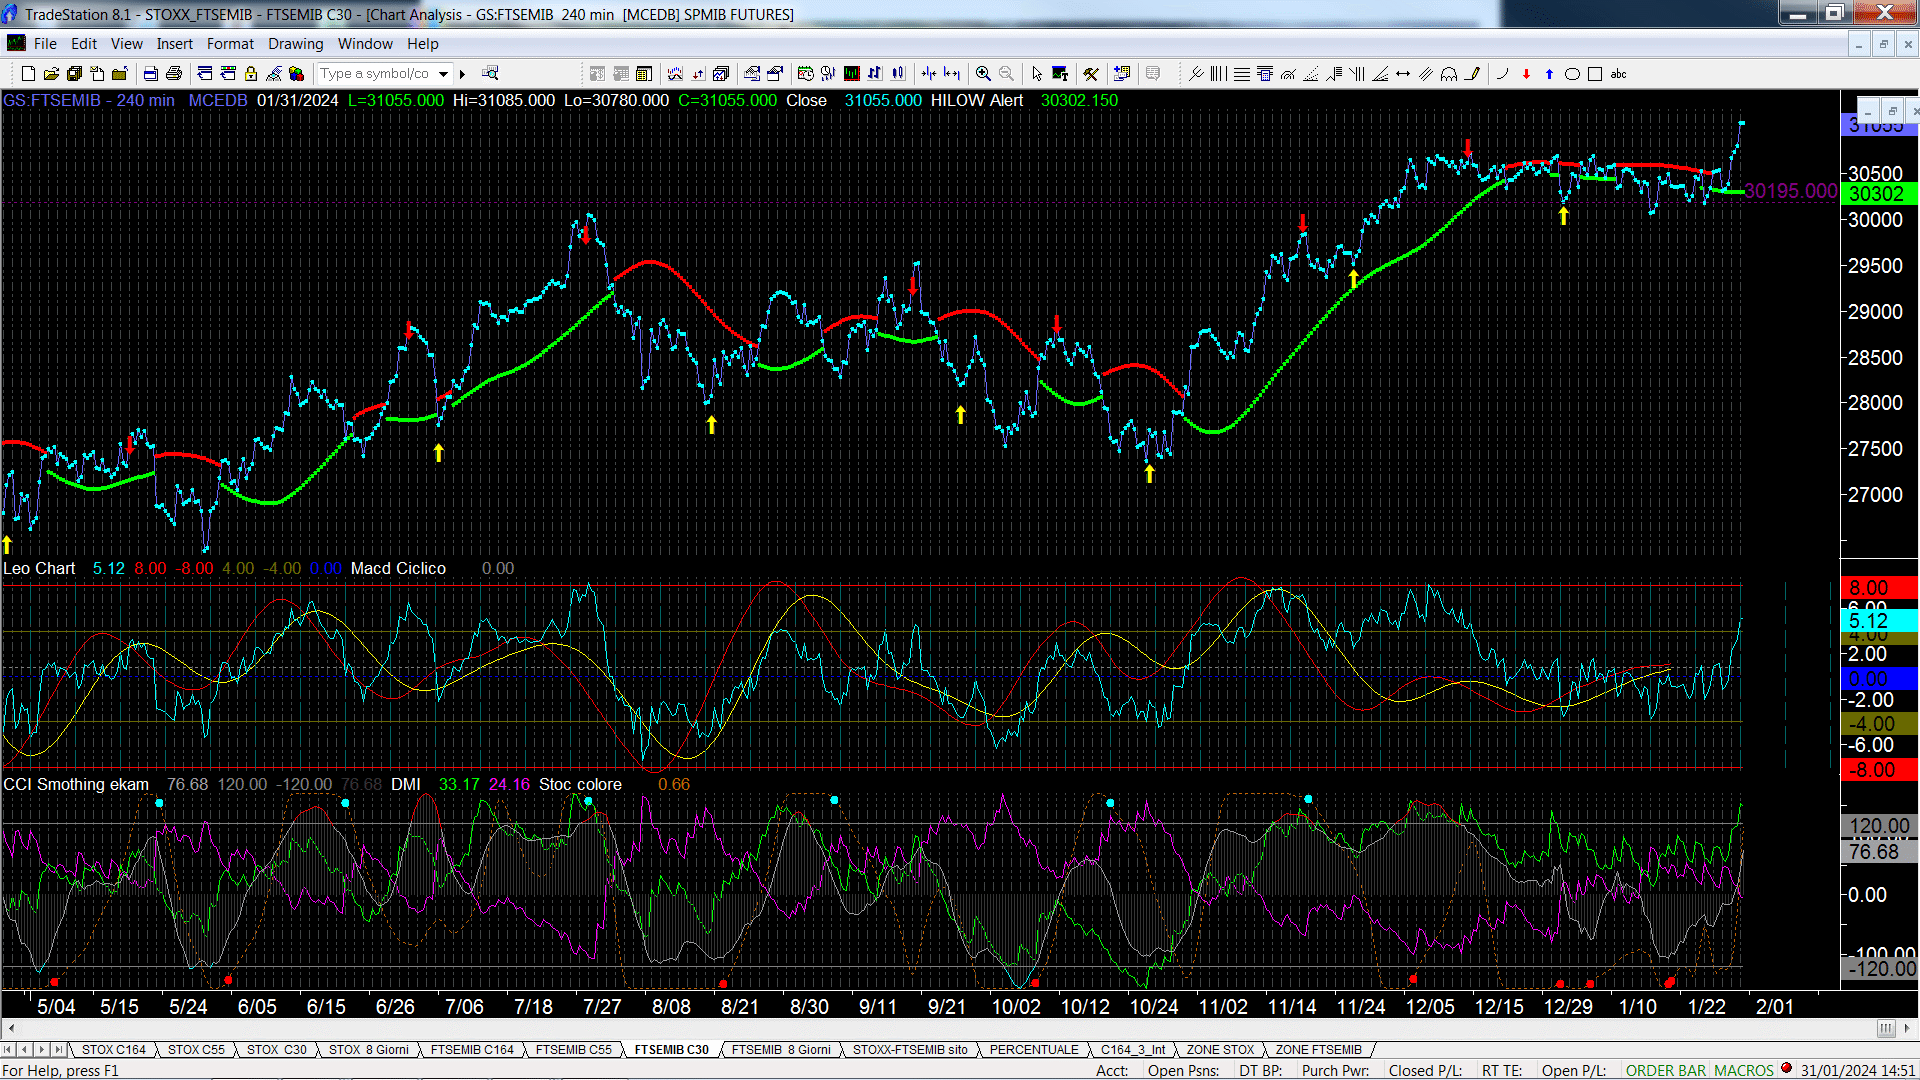Click the 76.68 CCI axis label
1920x1080 pixels.
(1877, 852)
